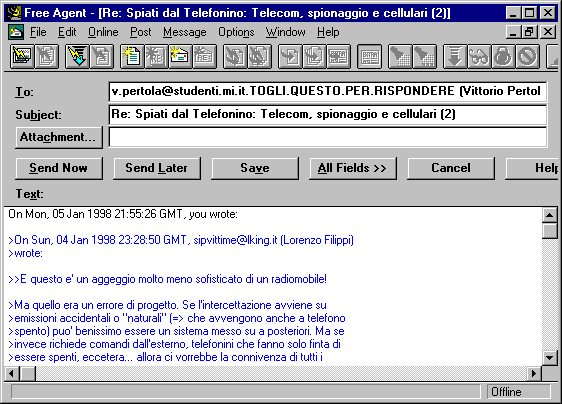Click the grayed Get Selected Article Bodies icon
The width and height of the screenshot is (562, 404).
point(102,56)
